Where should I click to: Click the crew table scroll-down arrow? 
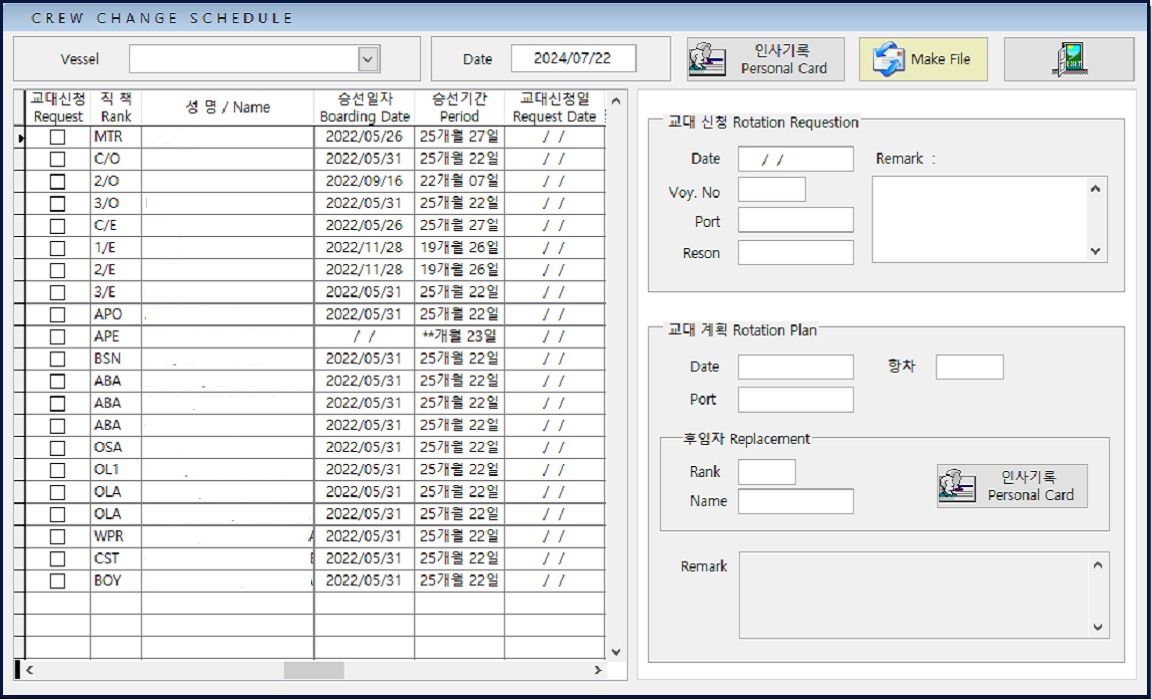point(616,652)
